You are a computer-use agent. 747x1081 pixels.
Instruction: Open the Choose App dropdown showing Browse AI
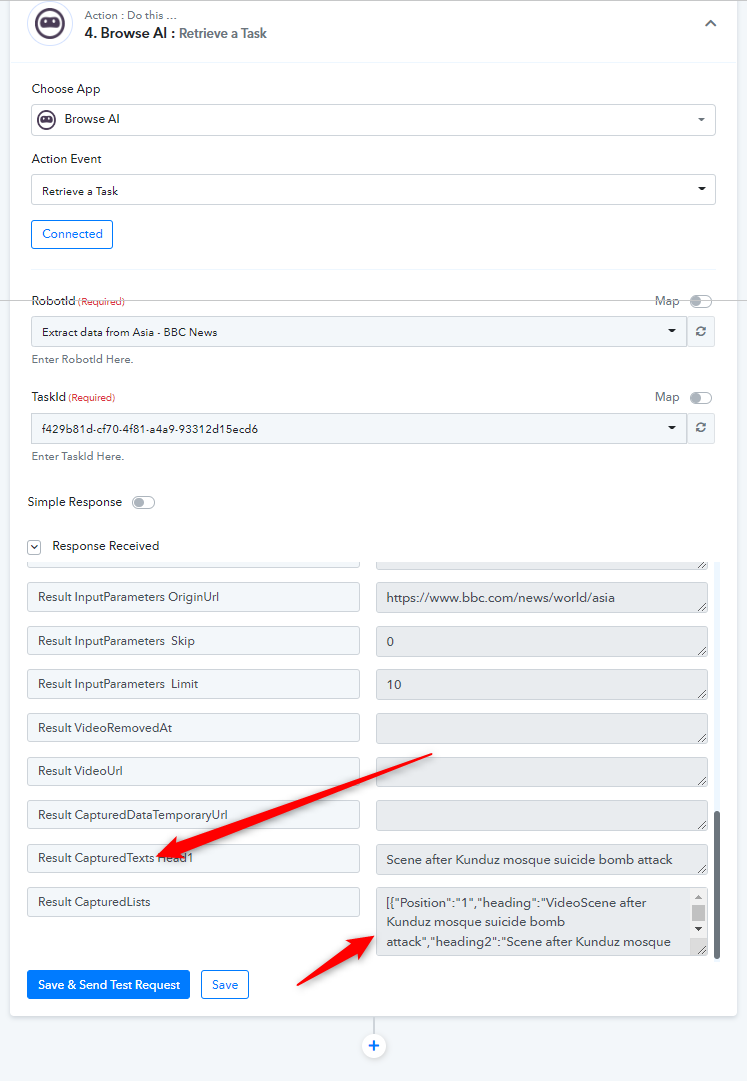pyautogui.click(x=374, y=120)
